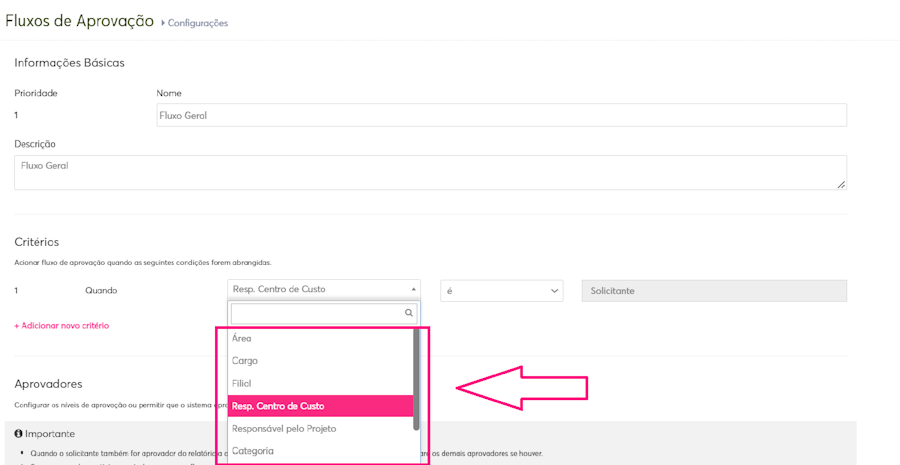The image size is (900, 465).
Task: Select the Categoria option
Action: click(x=253, y=451)
